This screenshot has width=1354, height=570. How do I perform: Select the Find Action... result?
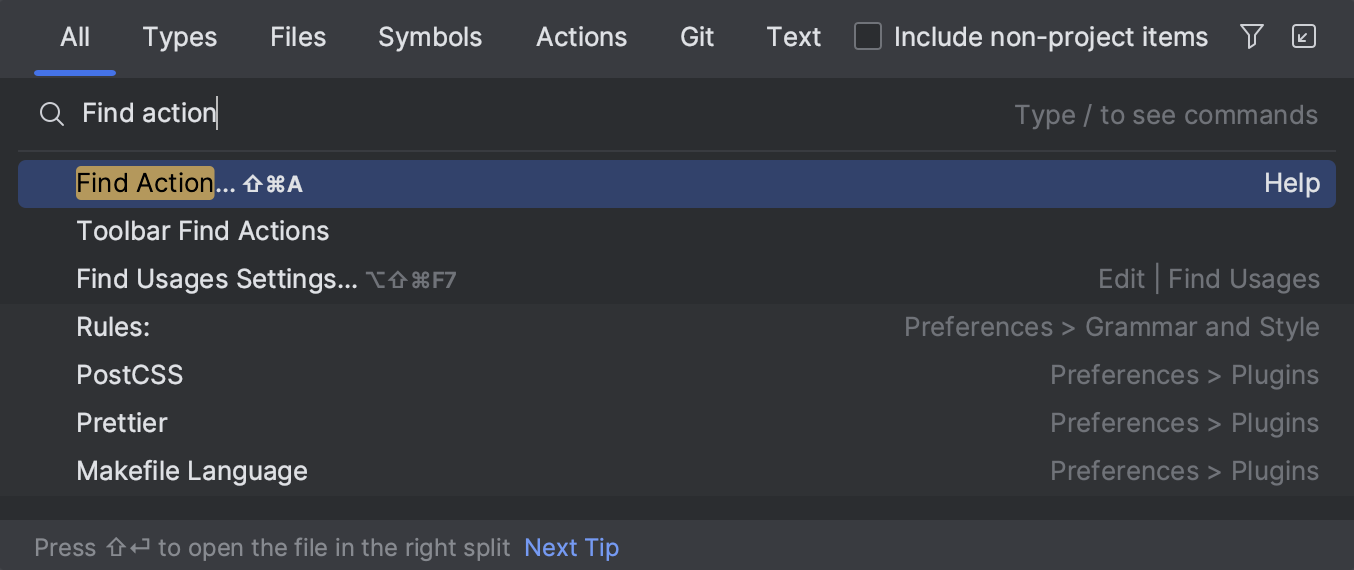tap(155, 184)
